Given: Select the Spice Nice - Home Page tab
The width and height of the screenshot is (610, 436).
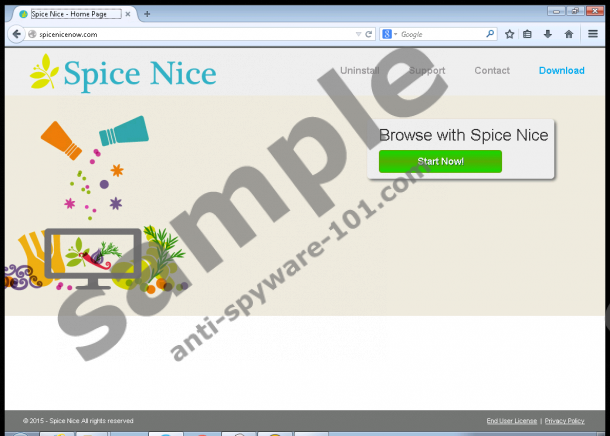Looking at the screenshot, I should point(72,14).
